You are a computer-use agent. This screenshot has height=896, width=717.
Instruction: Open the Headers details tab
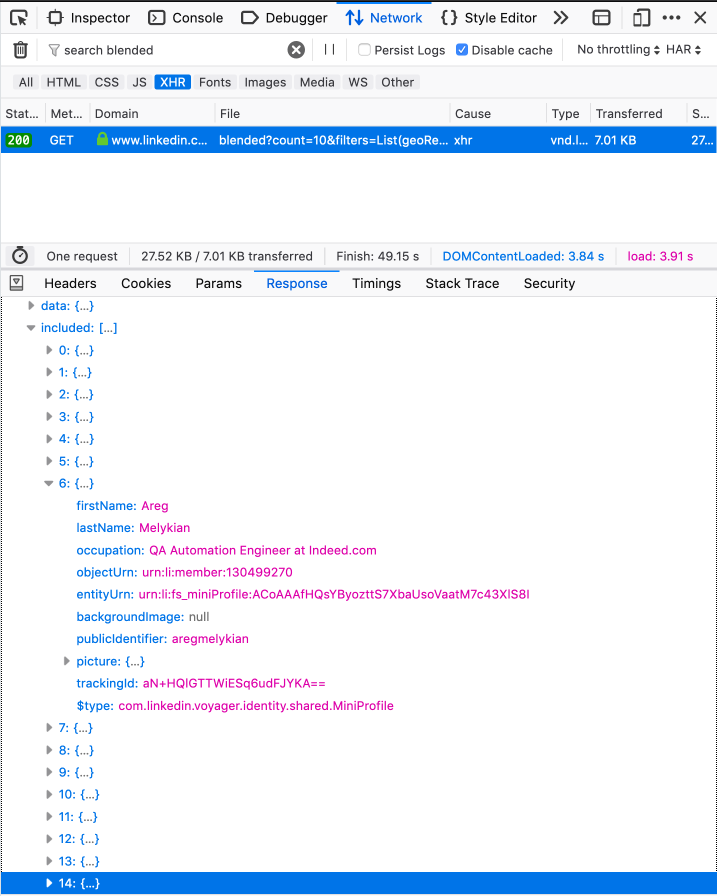(x=70, y=283)
